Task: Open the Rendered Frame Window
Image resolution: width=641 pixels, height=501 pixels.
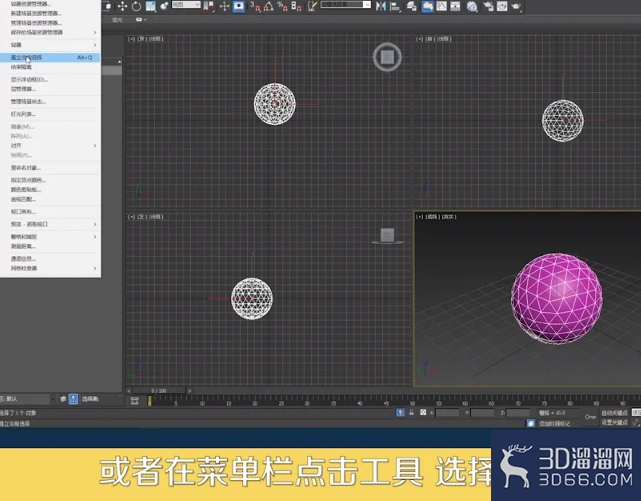Action: pos(502,6)
